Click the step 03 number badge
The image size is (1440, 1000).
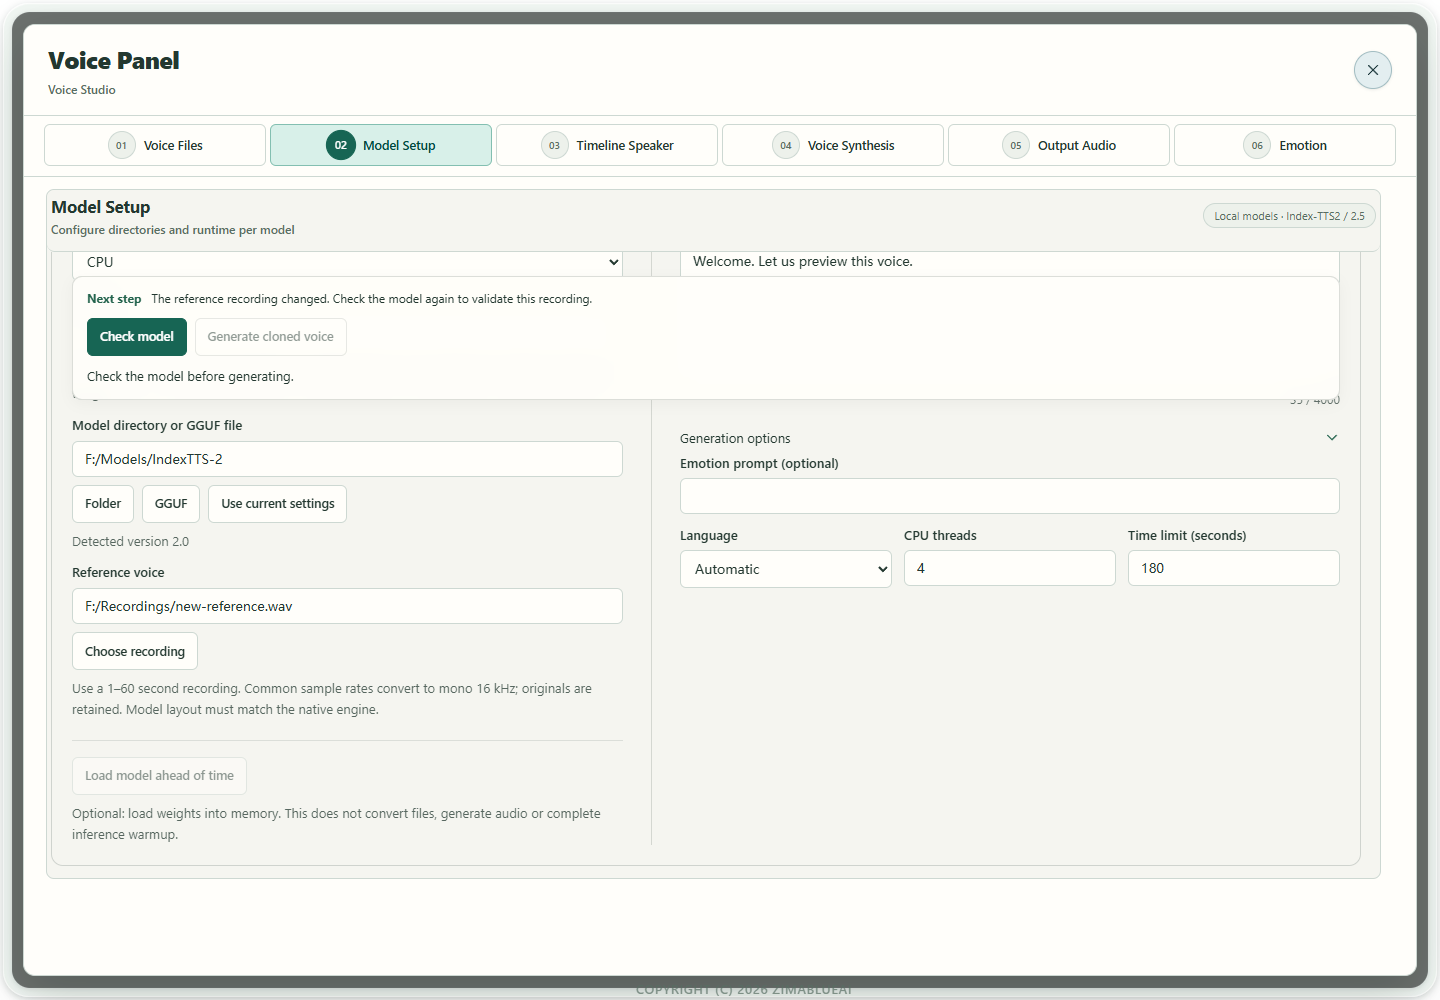[x=555, y=145]
